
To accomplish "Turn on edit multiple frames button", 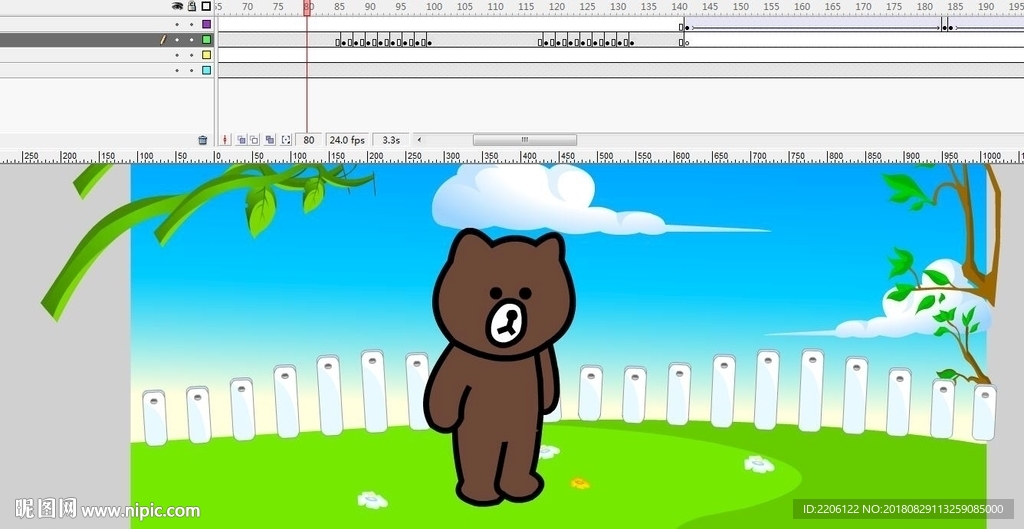I will pyautogui.click(x=270, y=140).
